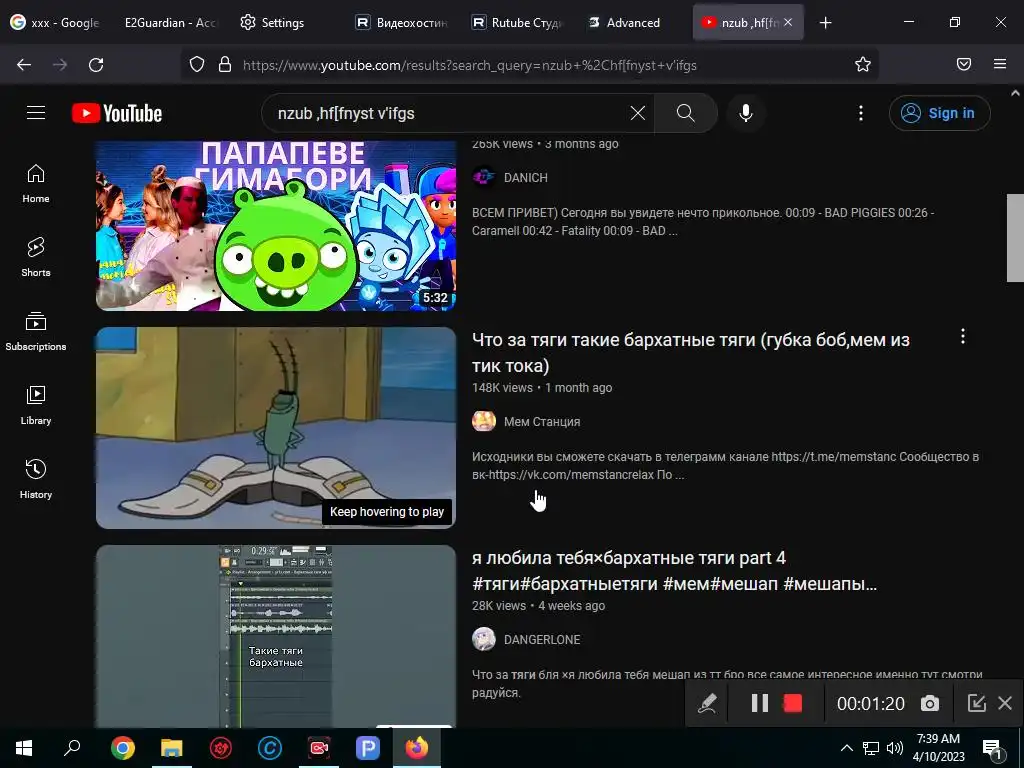Show hidden system tray icons
1024x768 pixels.
[x=846, y=748]
